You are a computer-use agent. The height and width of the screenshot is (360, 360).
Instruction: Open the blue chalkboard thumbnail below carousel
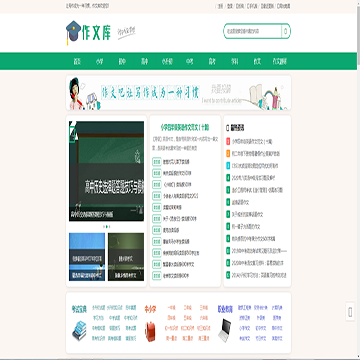click(x=87, y=257)
